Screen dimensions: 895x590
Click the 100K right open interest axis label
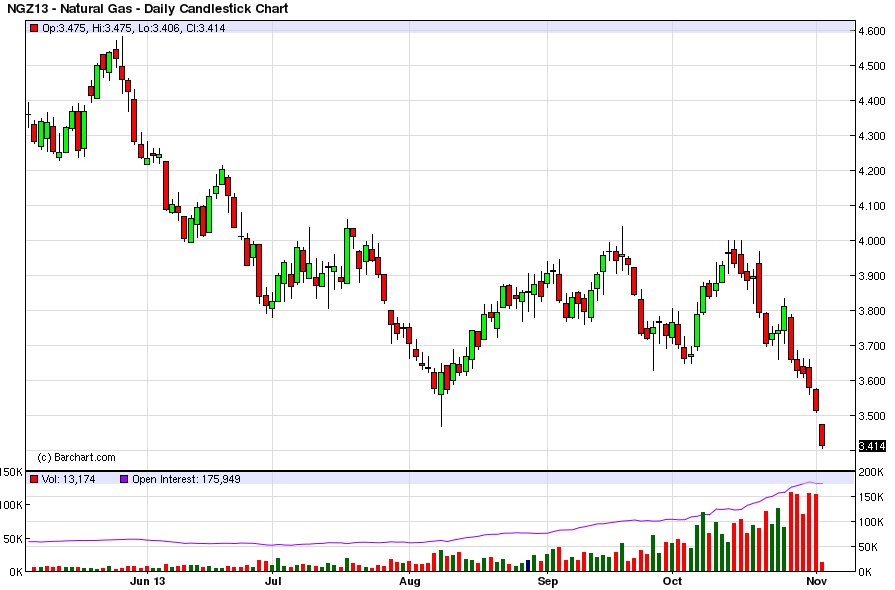[x=871, y=522]
